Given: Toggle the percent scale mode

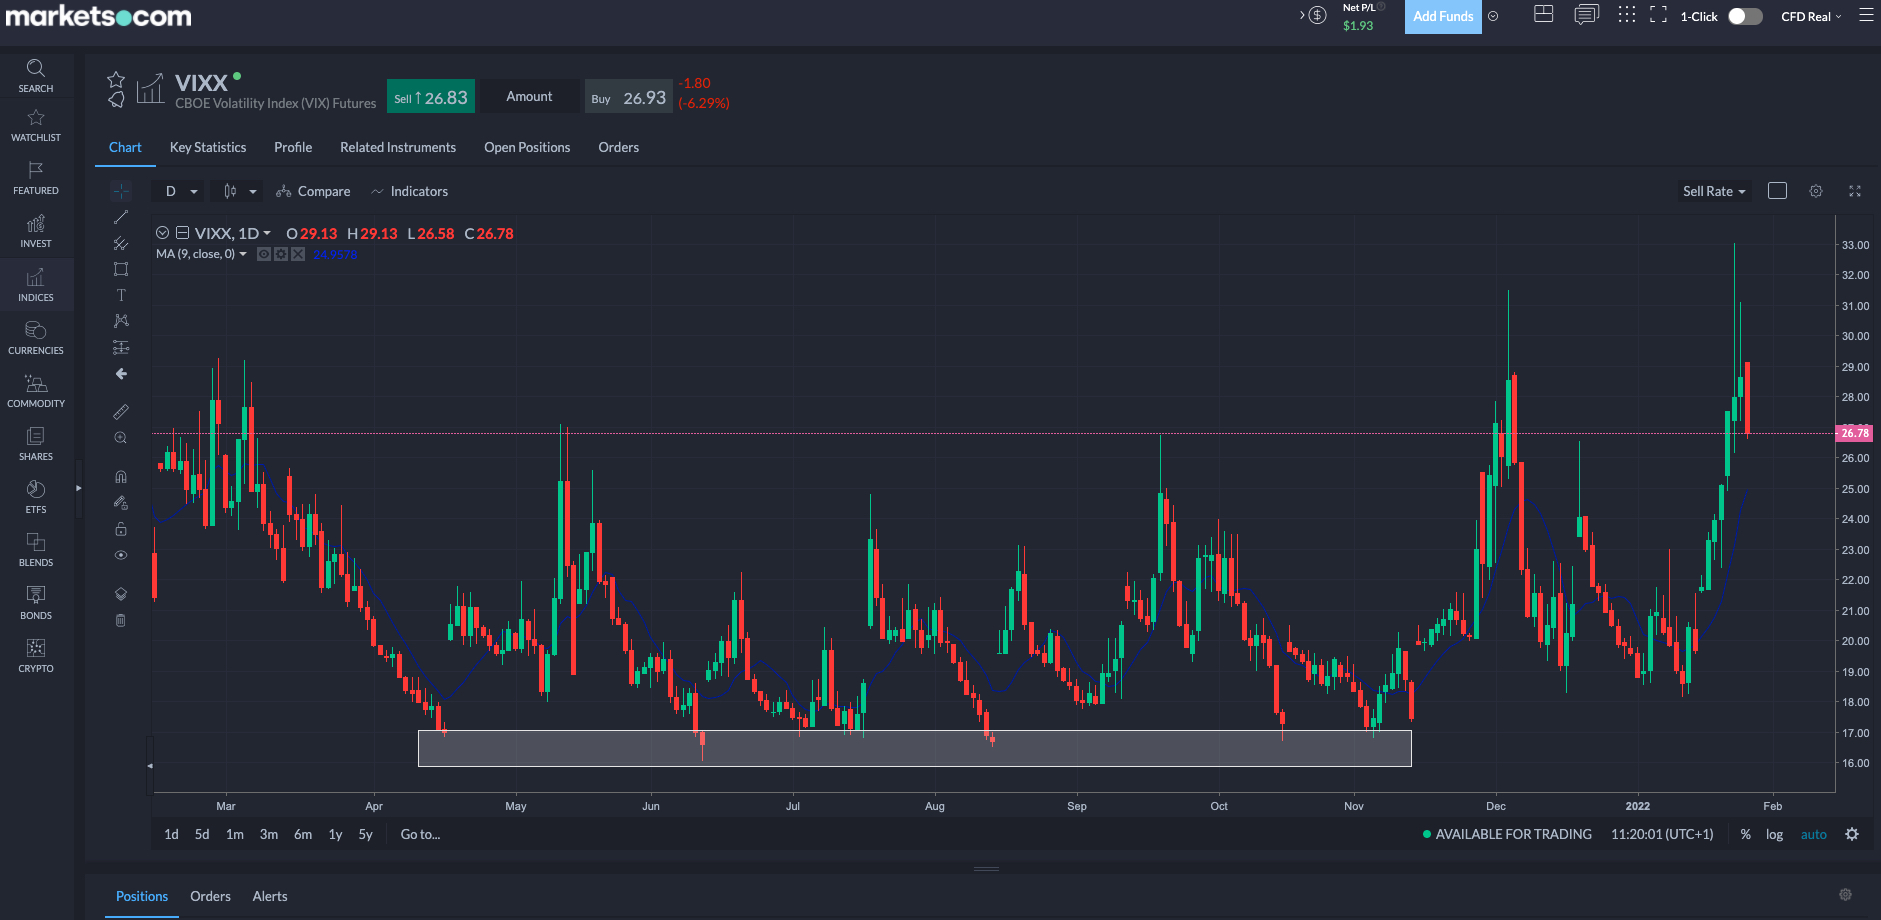Looking at the screenshot, I should (1745, 834).
